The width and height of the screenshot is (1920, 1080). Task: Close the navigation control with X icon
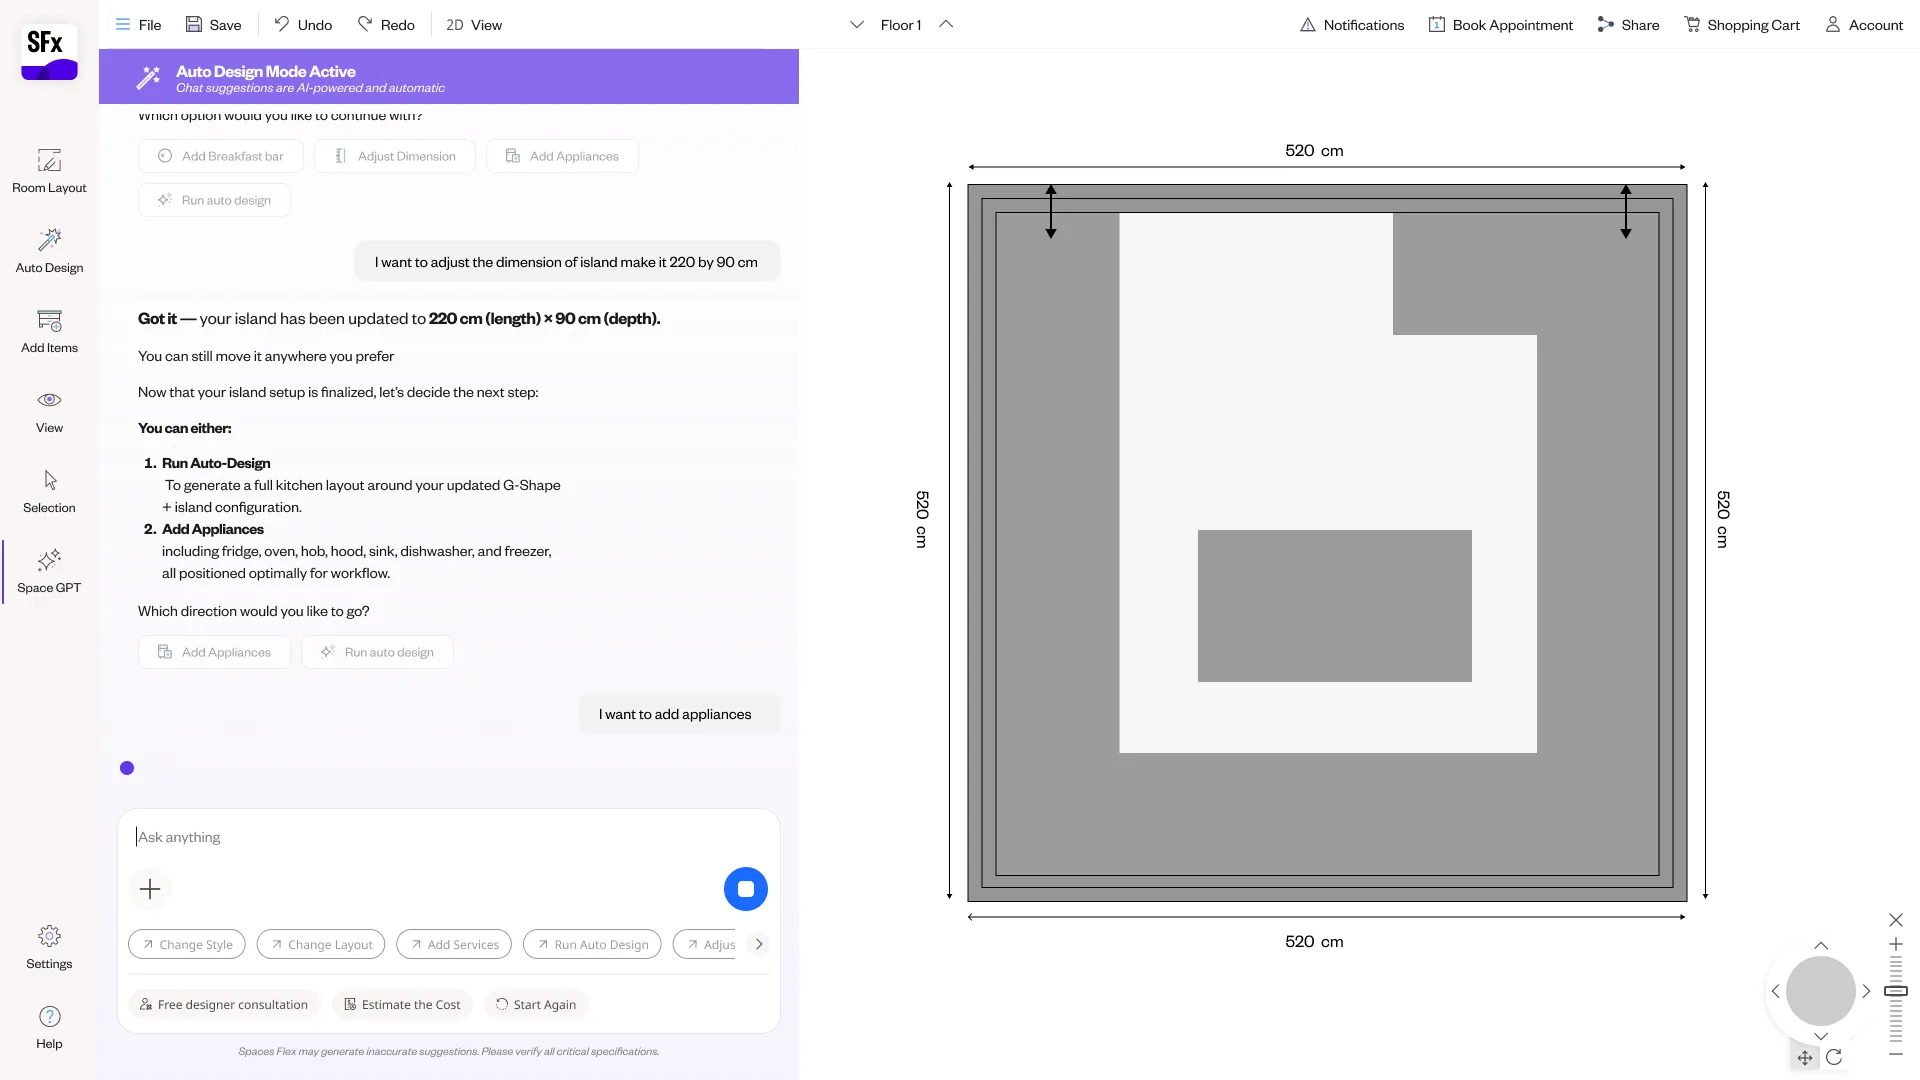tap(1896, 920)
